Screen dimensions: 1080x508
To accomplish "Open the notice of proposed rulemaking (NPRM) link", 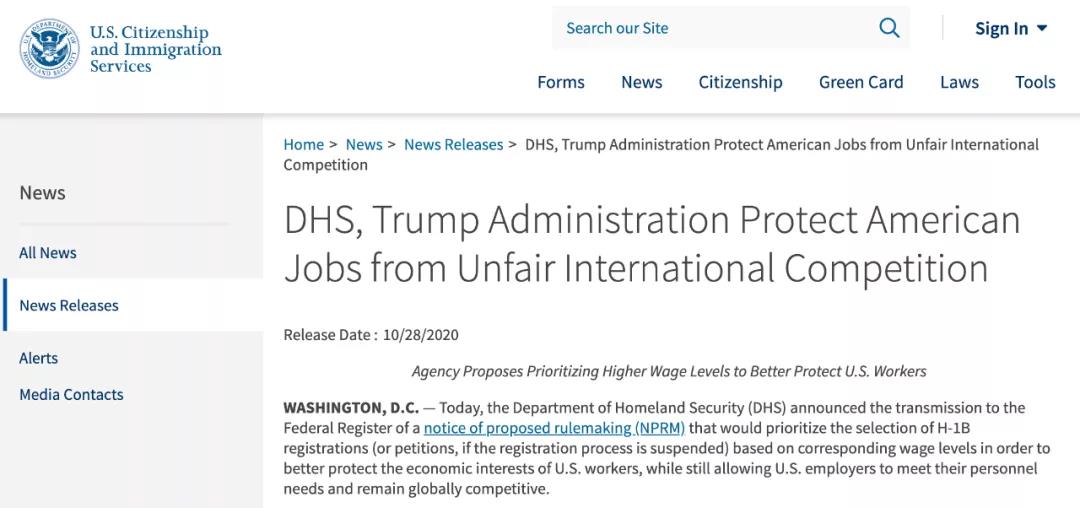I will pyautogui.click(x=554, y=428).
